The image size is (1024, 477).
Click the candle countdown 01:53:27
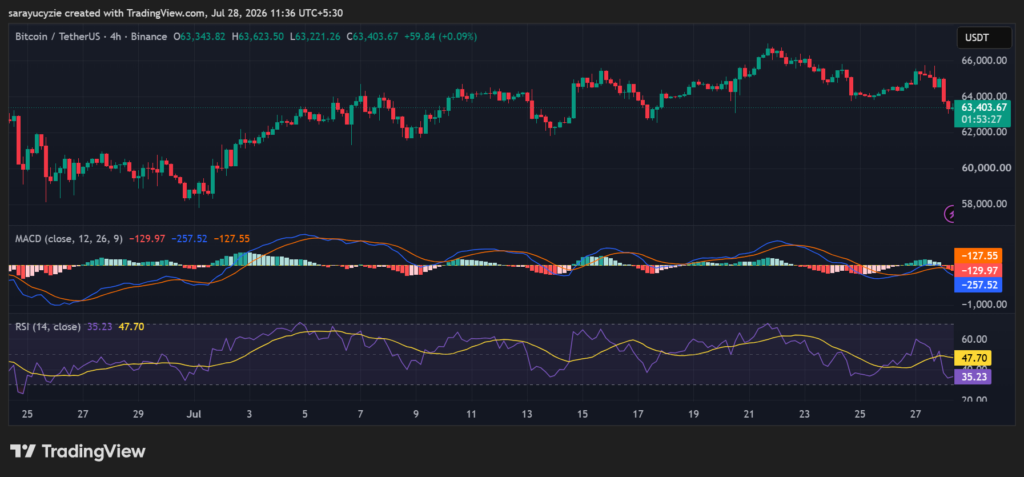click(980, 119)
